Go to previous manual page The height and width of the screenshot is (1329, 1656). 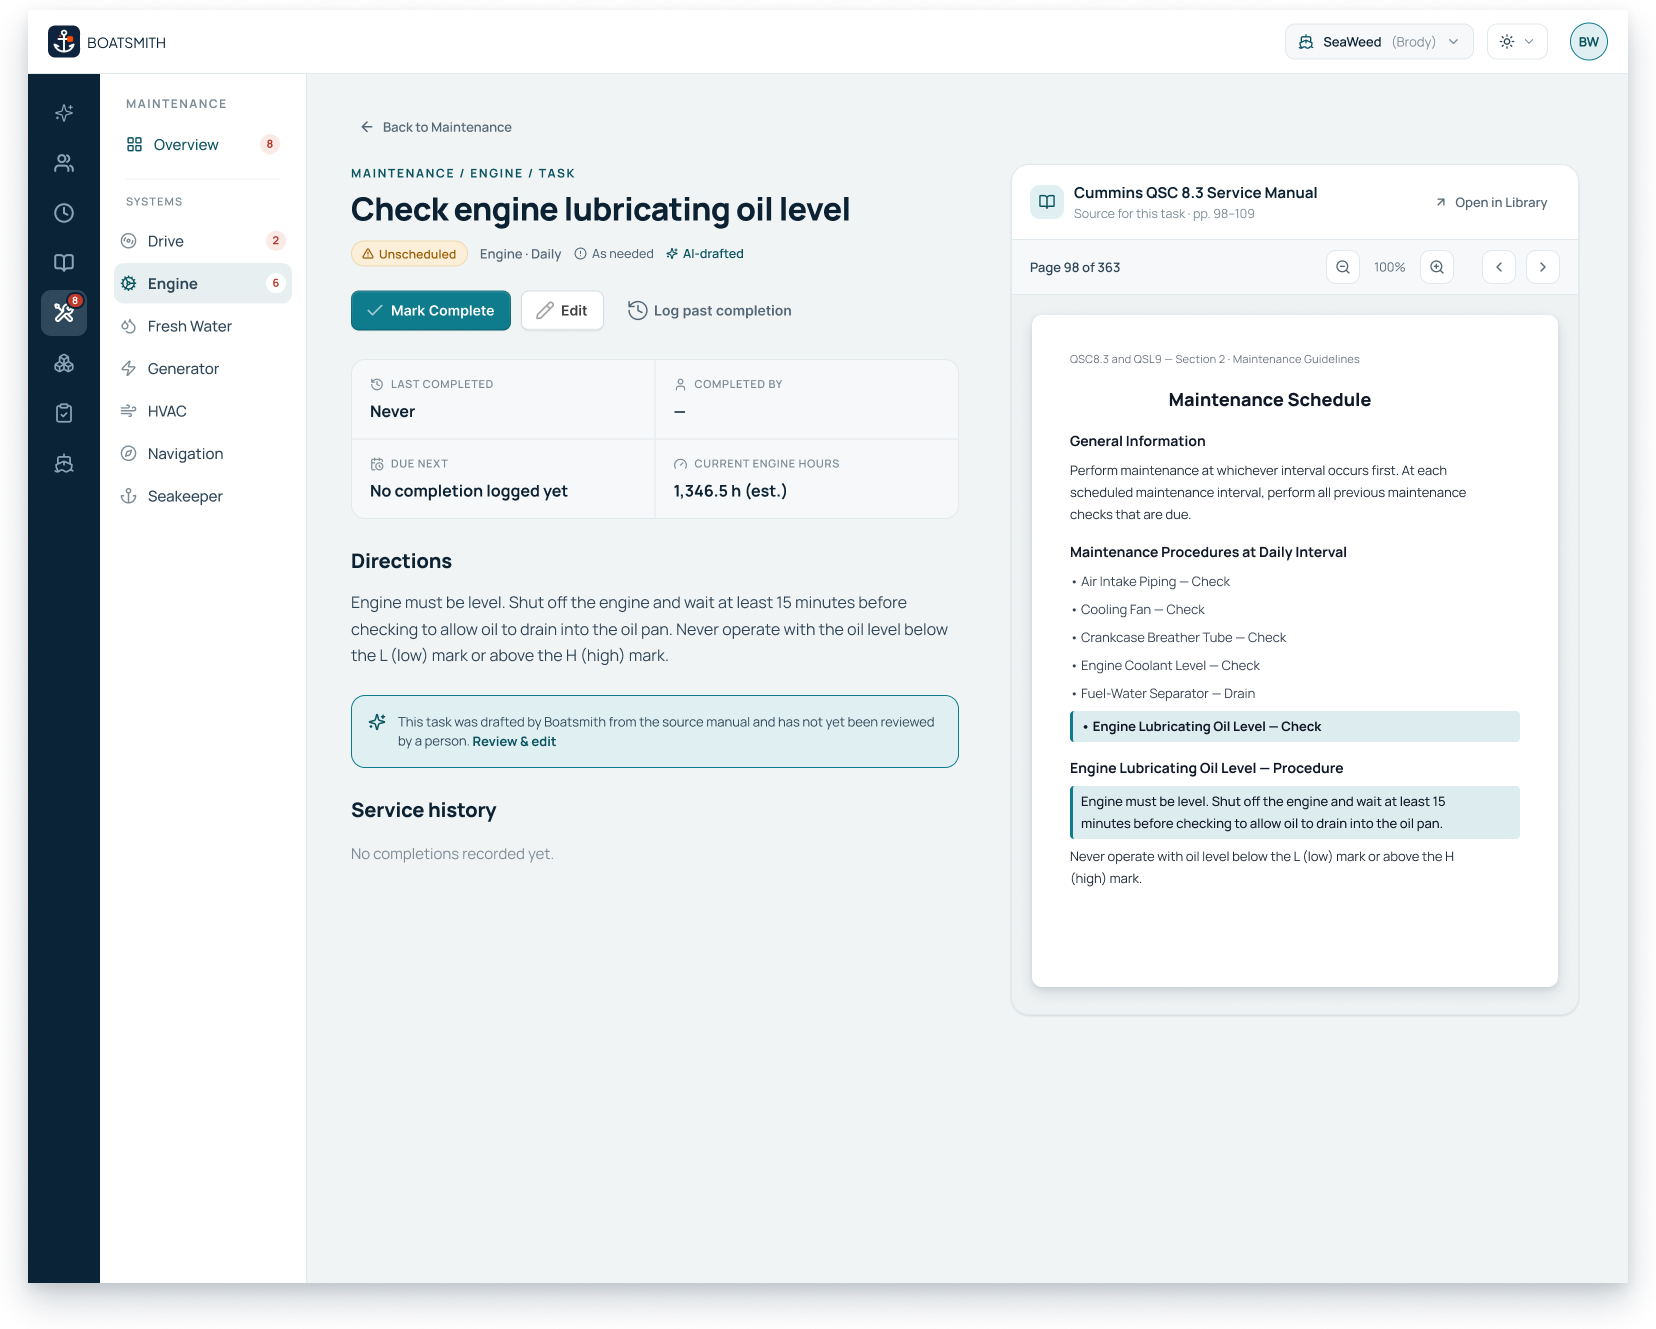1499,267
